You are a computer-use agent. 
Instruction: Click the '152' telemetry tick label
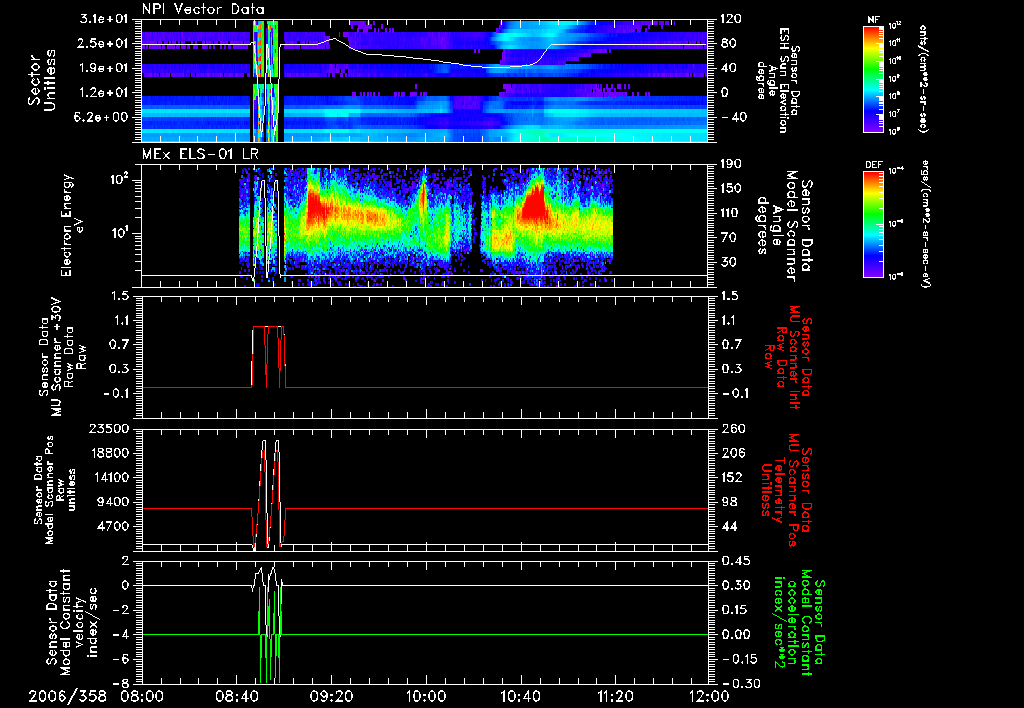(x=733, y=477)
